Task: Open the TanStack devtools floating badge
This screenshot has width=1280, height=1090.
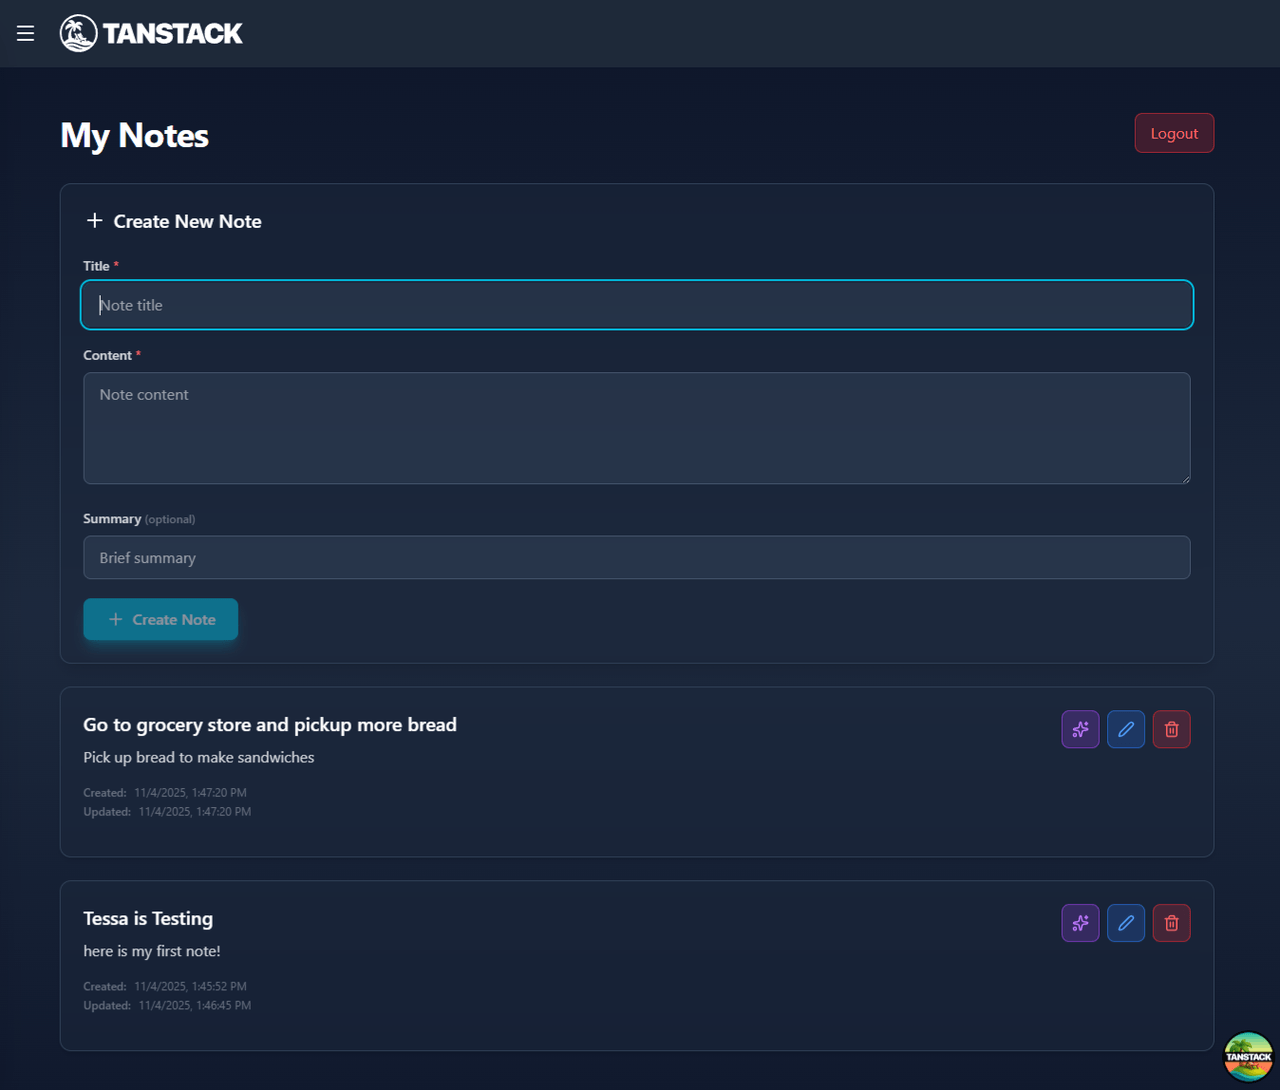Action: point(1248,1057)
